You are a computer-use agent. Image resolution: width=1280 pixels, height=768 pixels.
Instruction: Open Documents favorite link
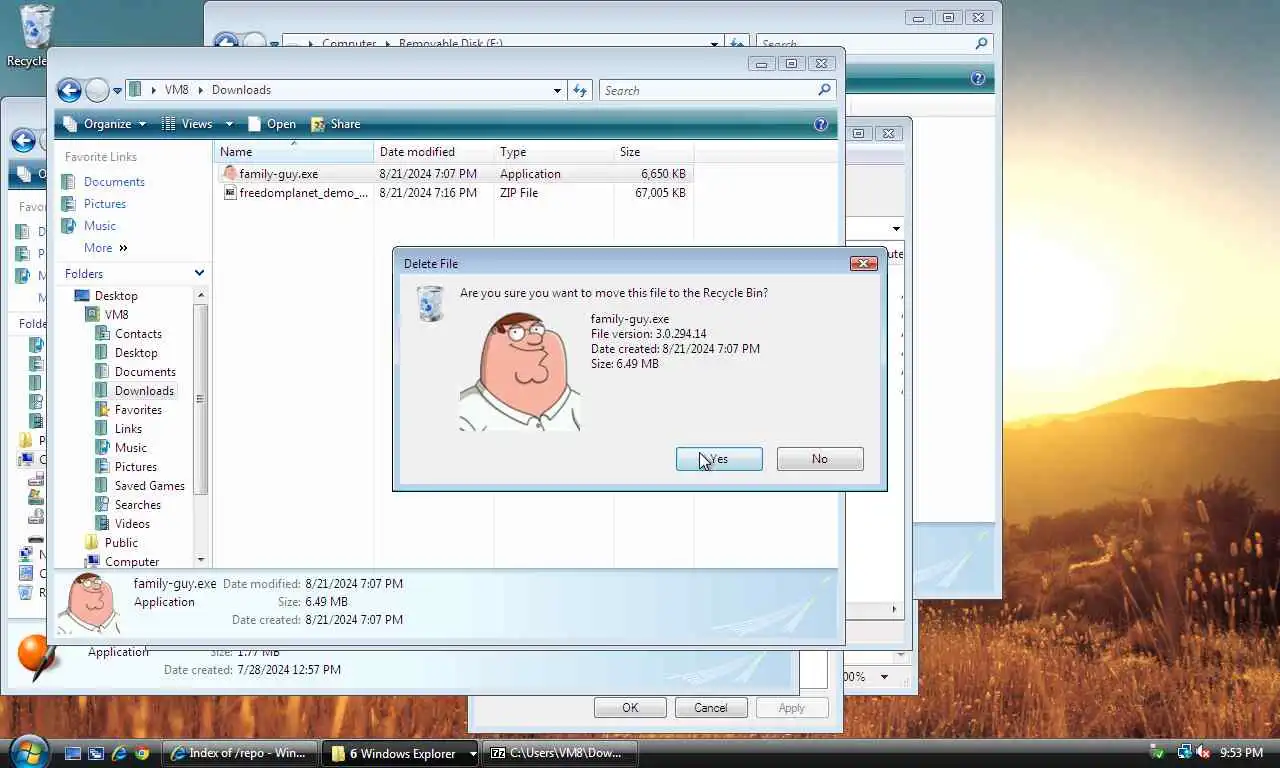114,182
